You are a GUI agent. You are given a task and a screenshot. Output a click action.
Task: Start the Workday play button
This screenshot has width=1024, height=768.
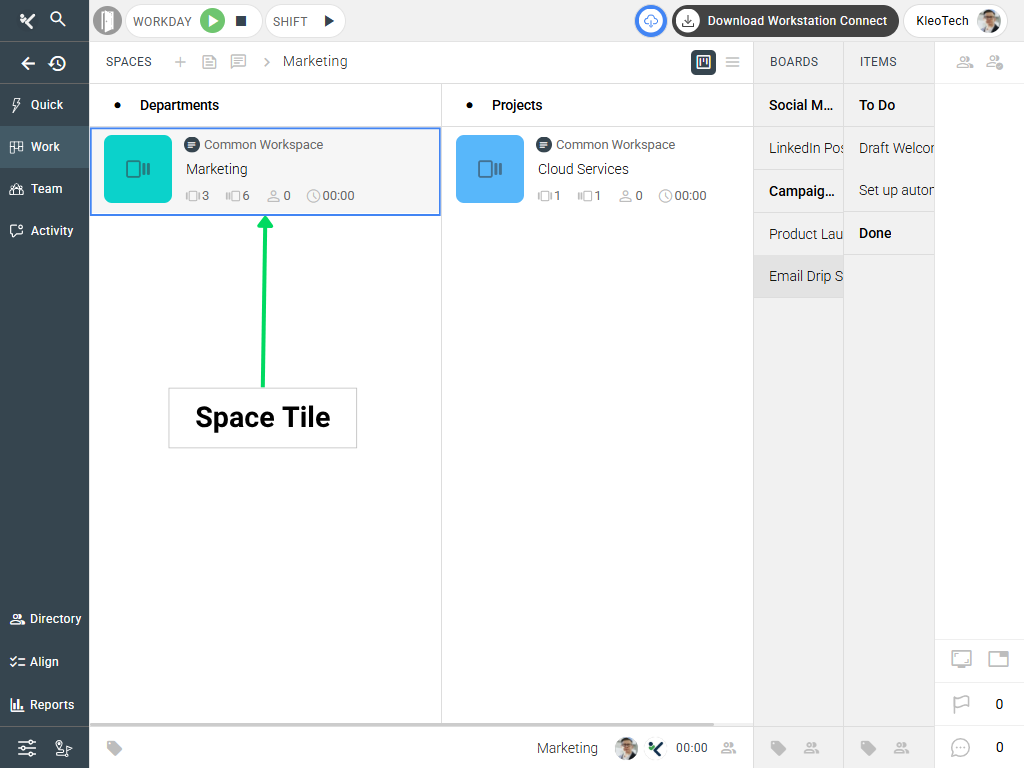click(x=212, y=21)
